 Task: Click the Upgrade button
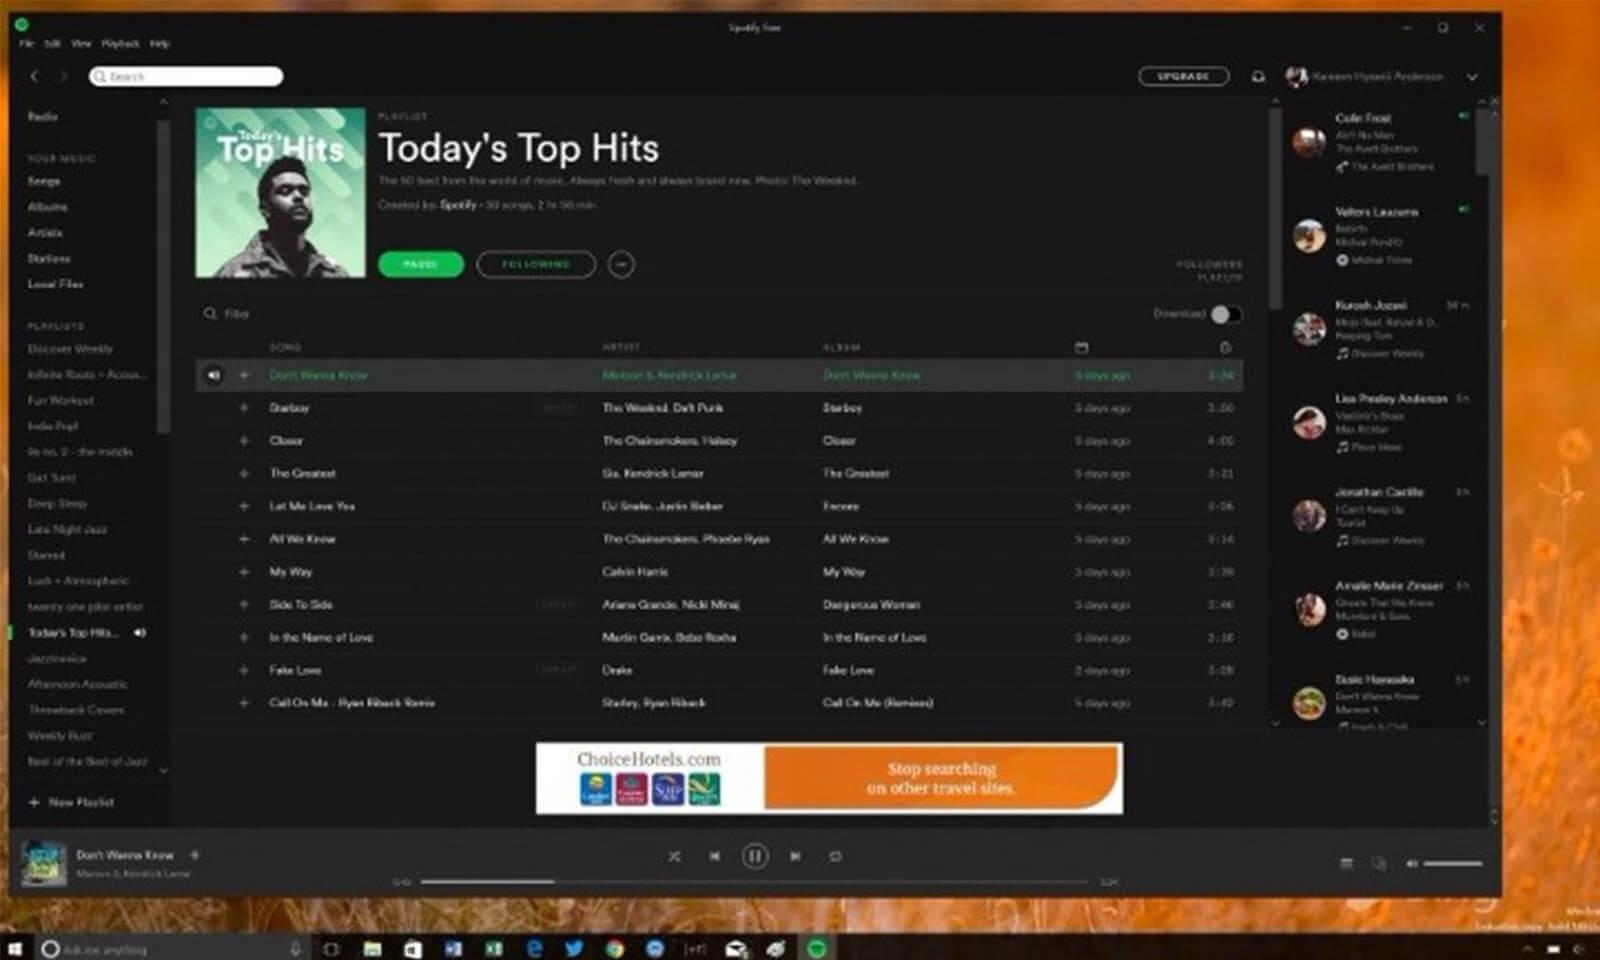(x=1183, y=75)
